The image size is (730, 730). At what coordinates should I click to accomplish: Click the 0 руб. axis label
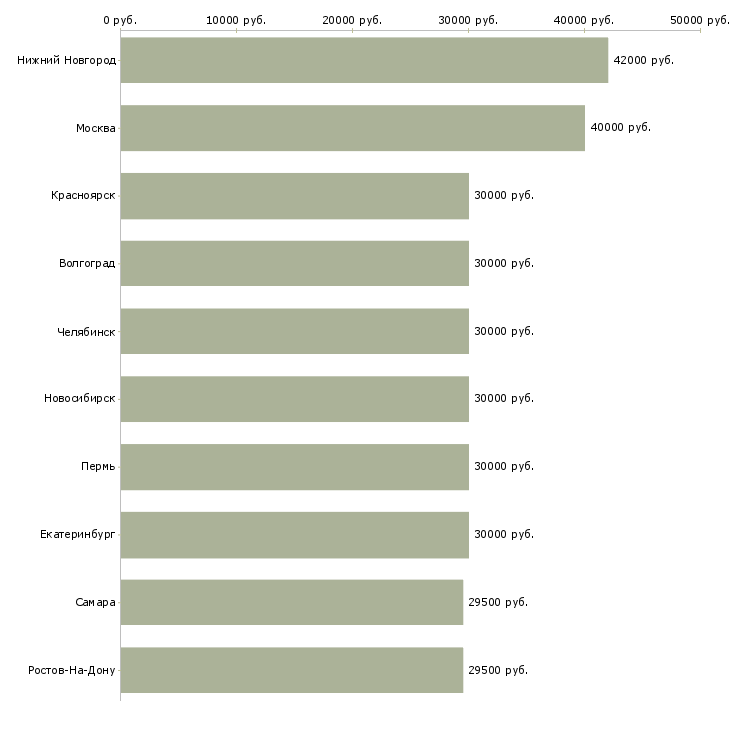120,20
